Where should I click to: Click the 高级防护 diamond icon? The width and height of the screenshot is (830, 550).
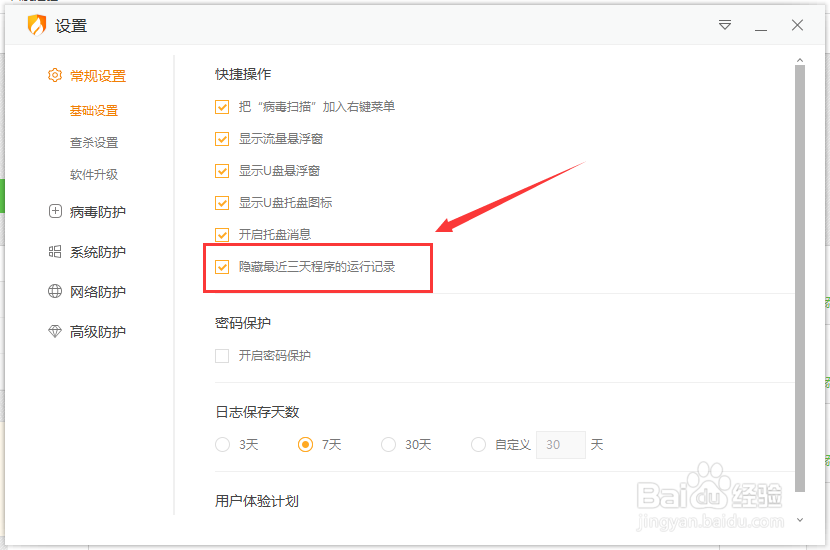click(55, 331)
